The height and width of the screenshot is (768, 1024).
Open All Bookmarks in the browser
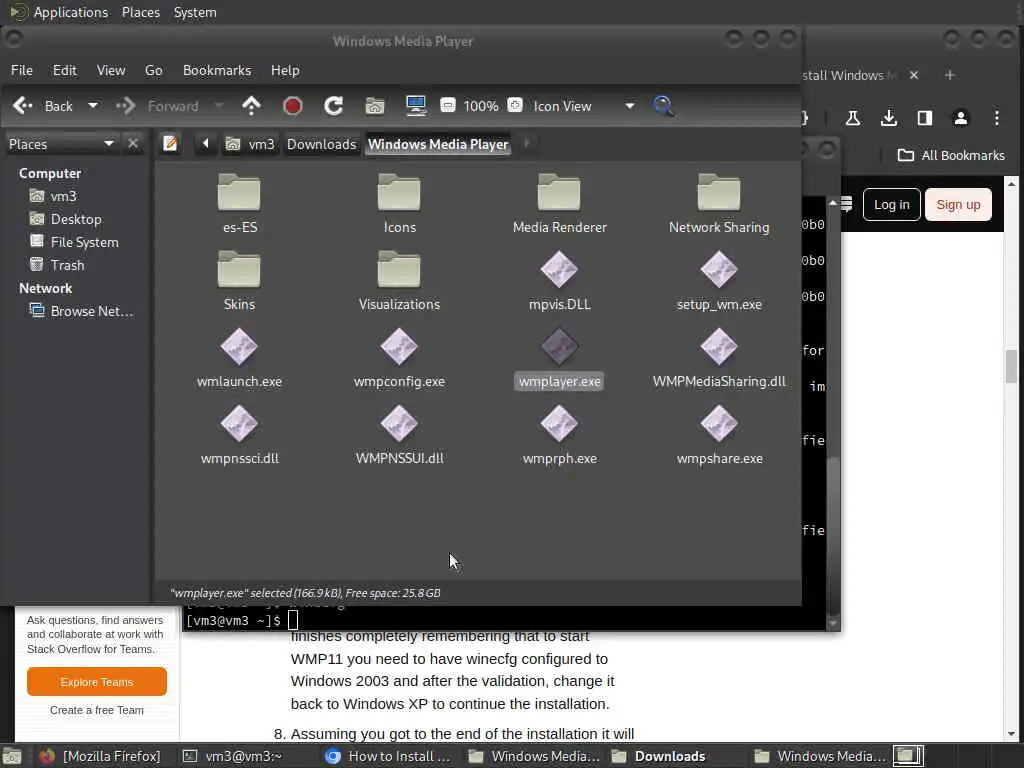[951, 155]
